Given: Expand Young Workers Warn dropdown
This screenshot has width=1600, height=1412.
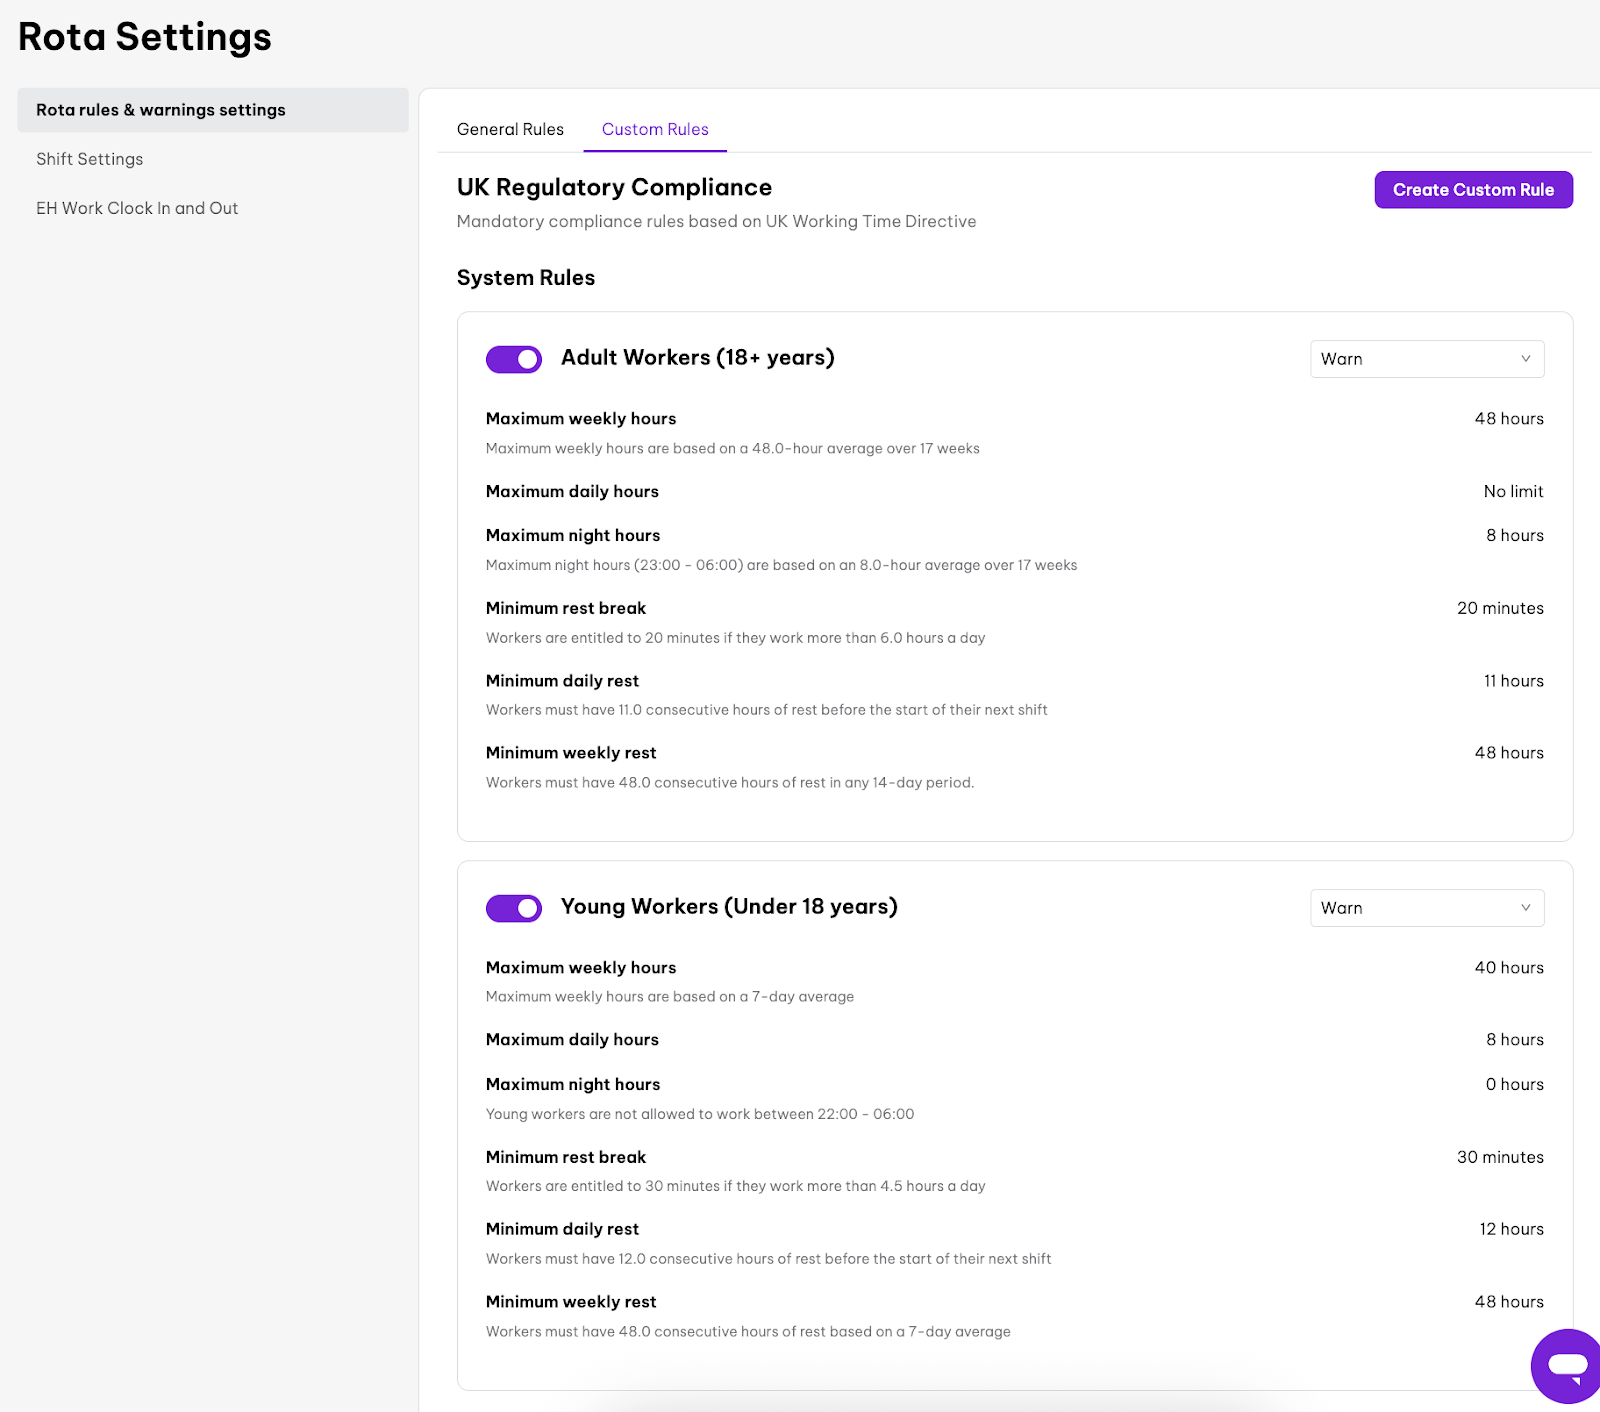Looking at the screenshot, I should point(1426,908).
